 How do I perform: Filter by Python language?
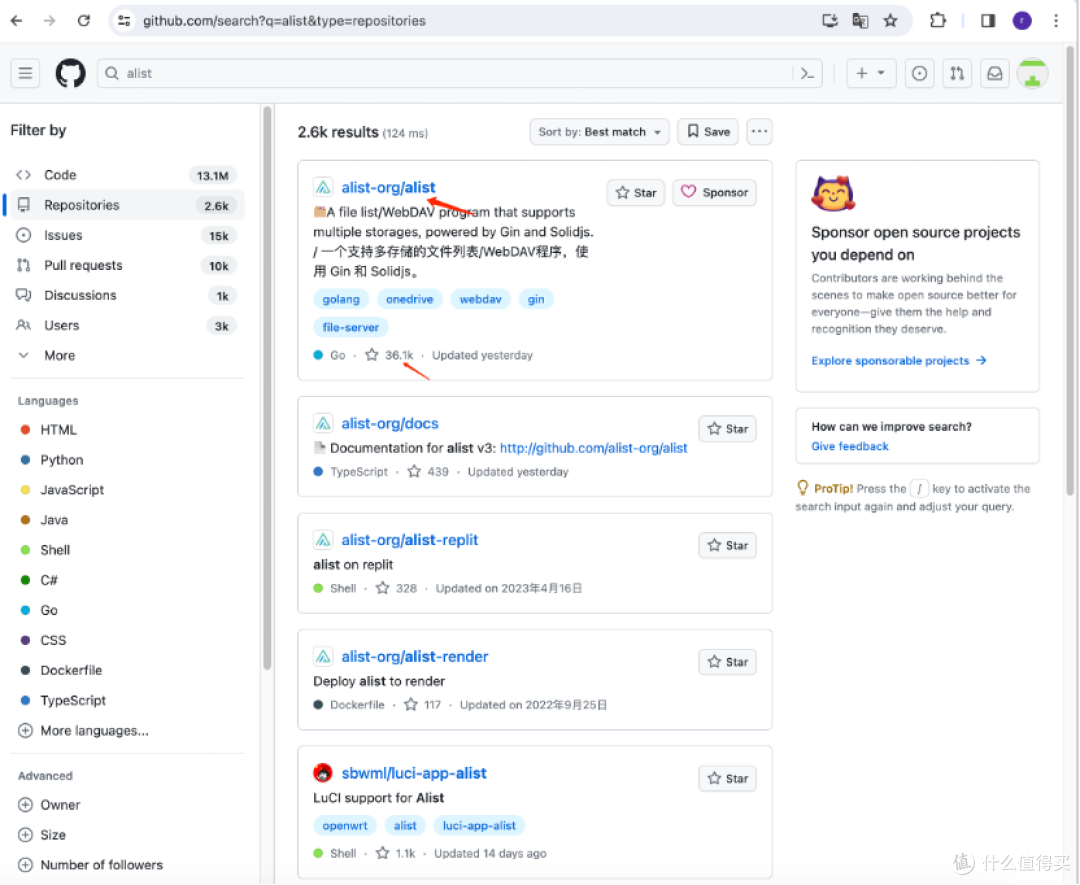click(x=61, y=459)
